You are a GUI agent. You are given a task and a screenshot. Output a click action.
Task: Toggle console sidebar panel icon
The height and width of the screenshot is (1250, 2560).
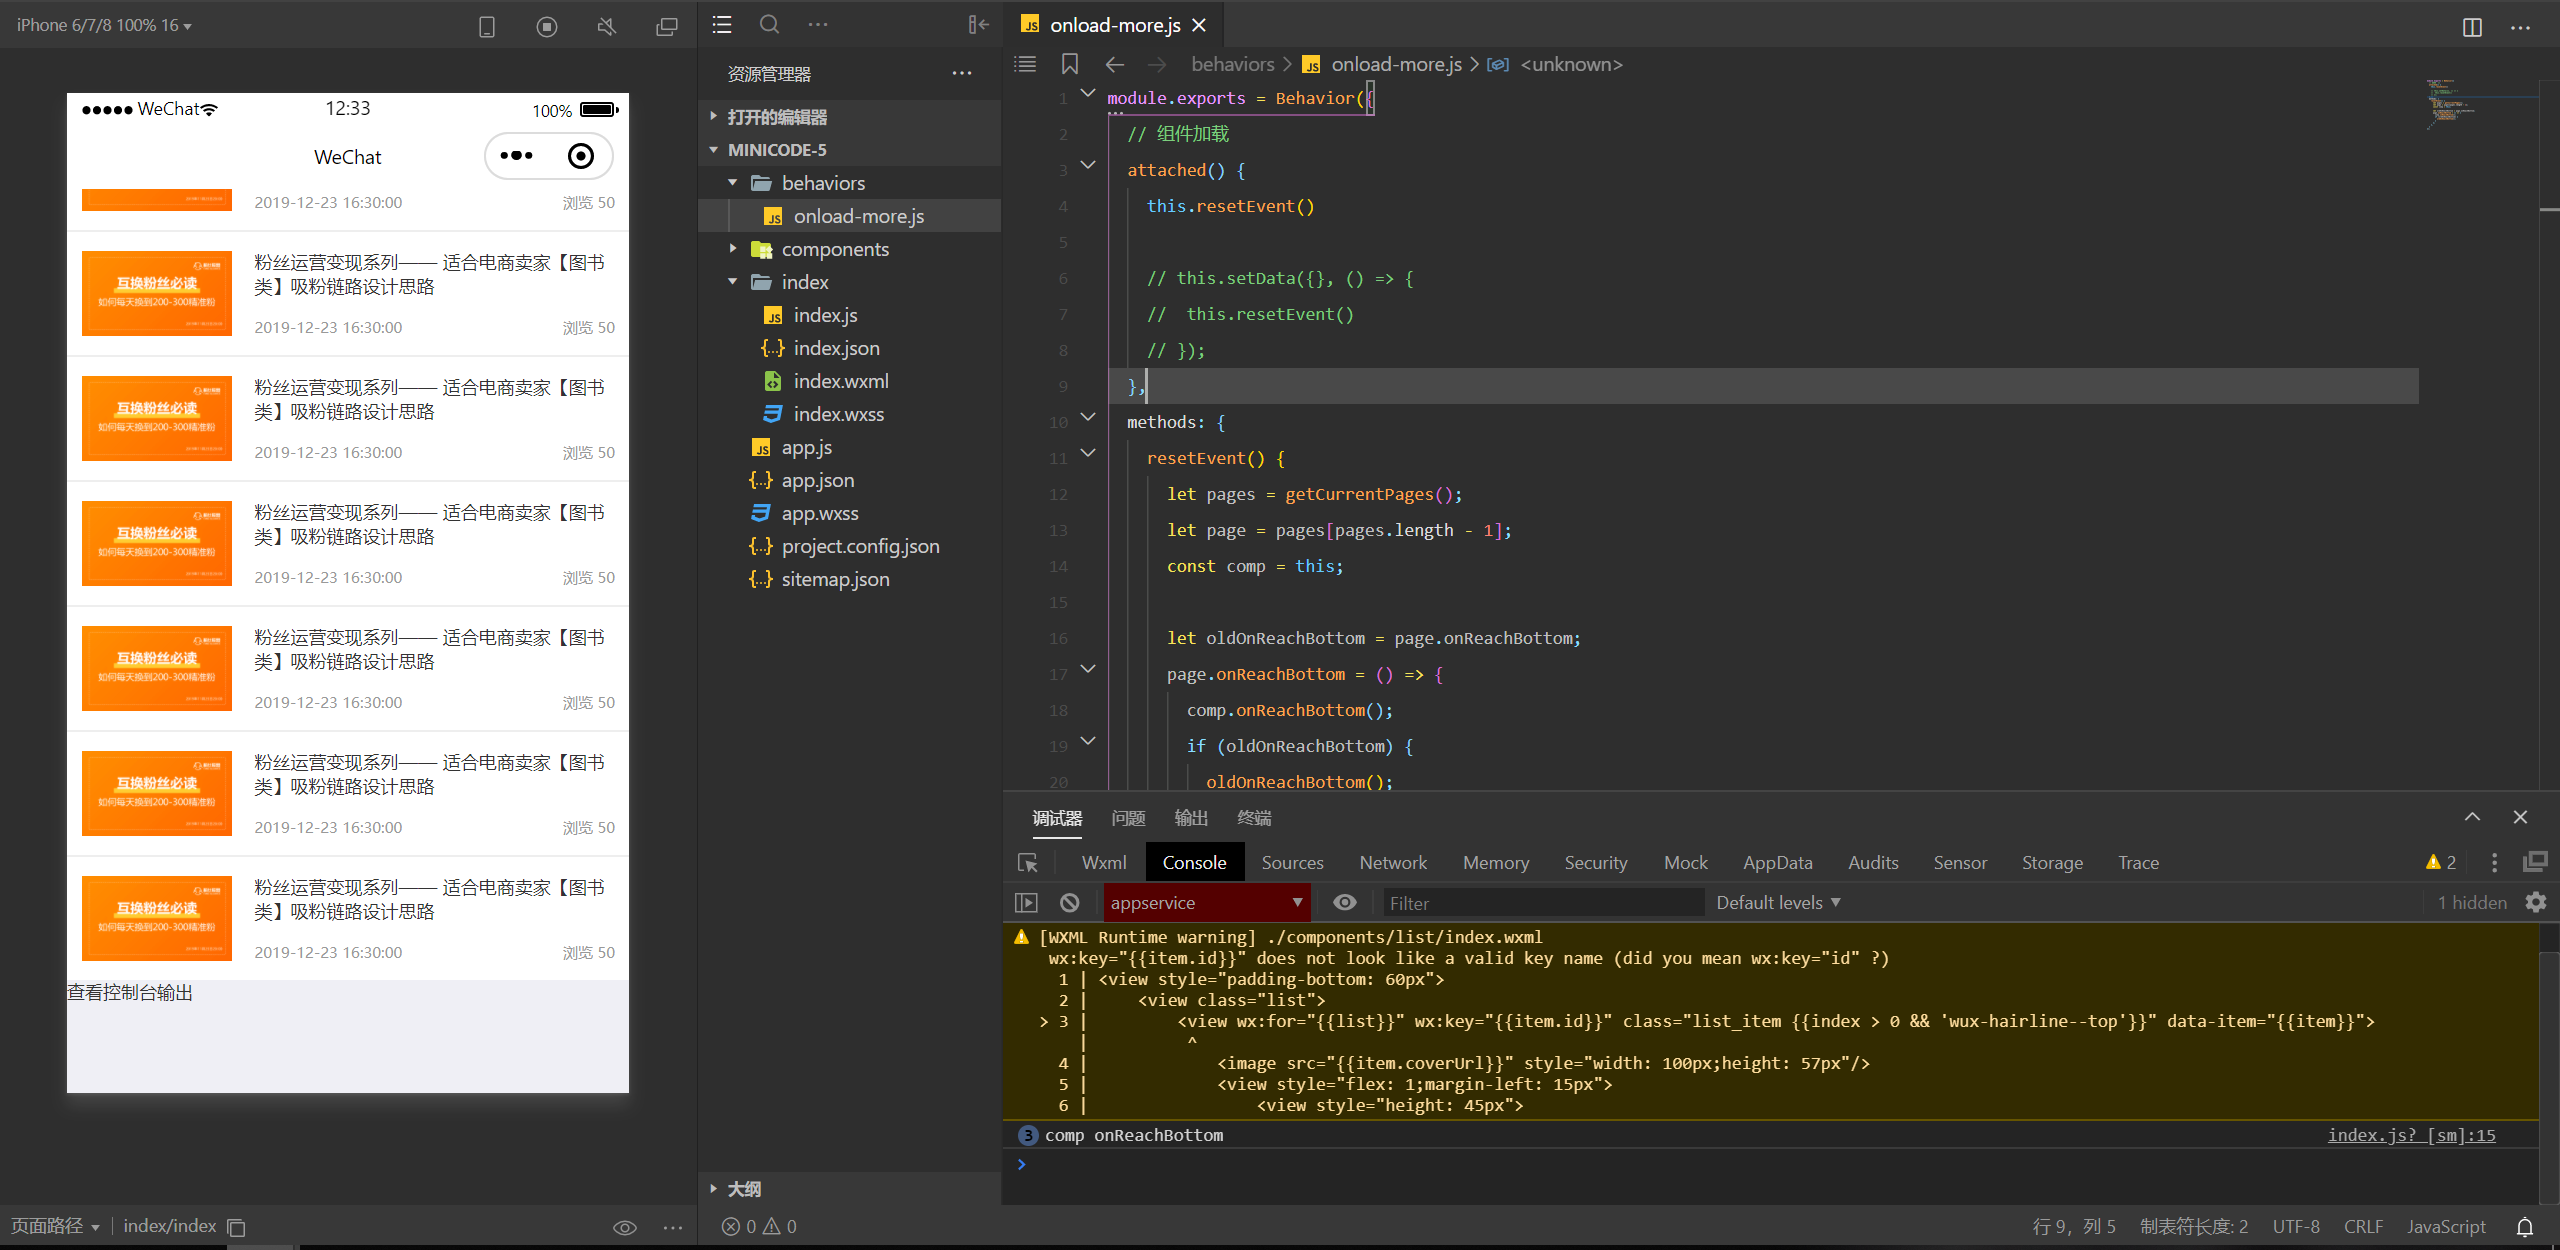click(x=1026, y=903)
